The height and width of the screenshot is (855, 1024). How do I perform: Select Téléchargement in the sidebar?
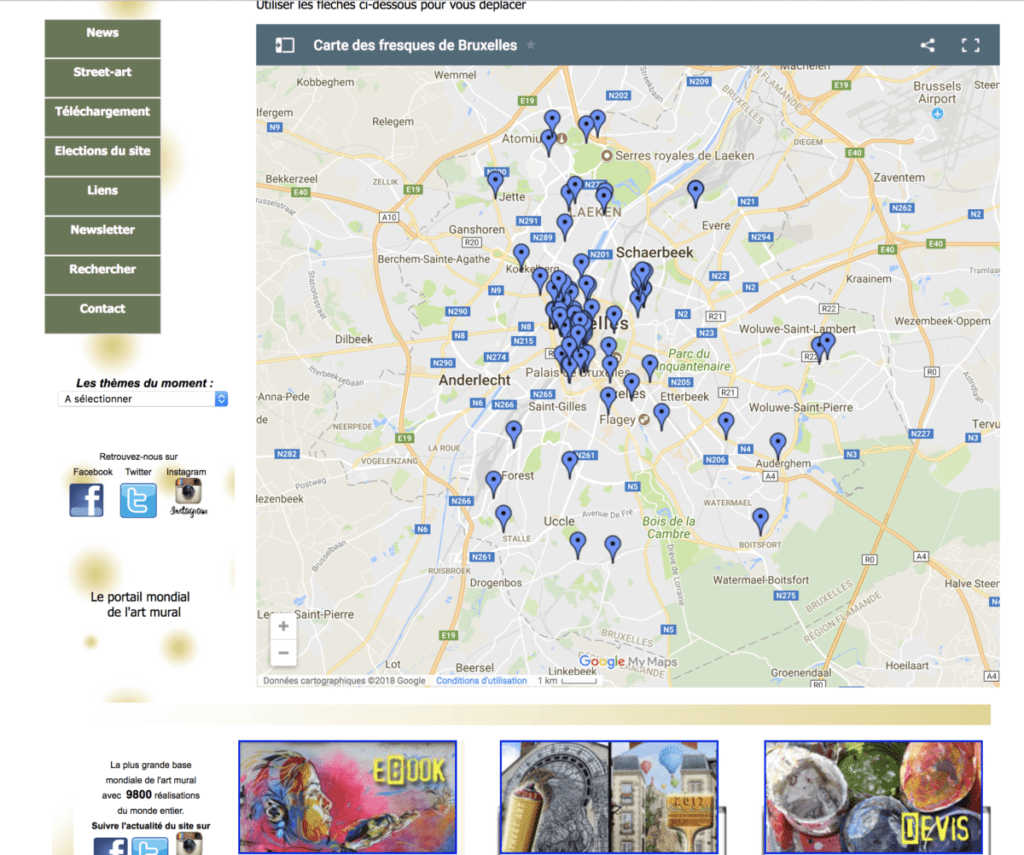pyautogui.click(x=102, y=112)
